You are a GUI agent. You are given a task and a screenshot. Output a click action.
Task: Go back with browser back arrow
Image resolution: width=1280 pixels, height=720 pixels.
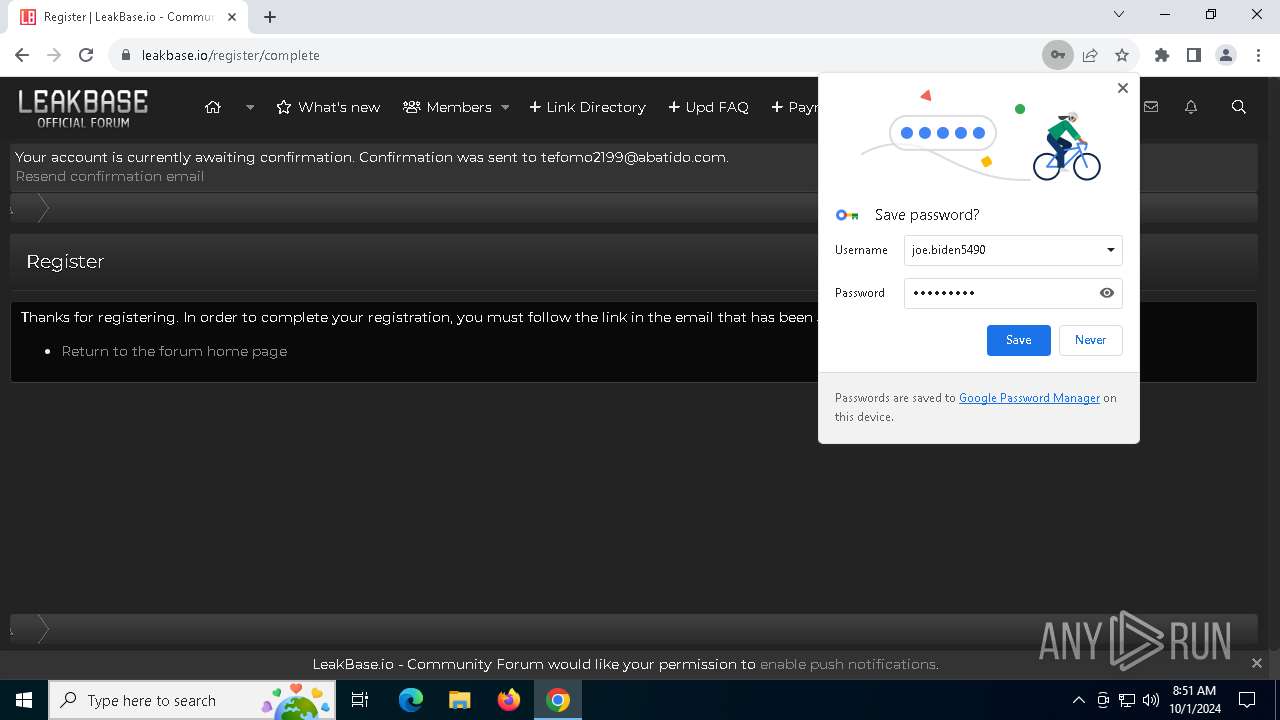pos(22,55)
